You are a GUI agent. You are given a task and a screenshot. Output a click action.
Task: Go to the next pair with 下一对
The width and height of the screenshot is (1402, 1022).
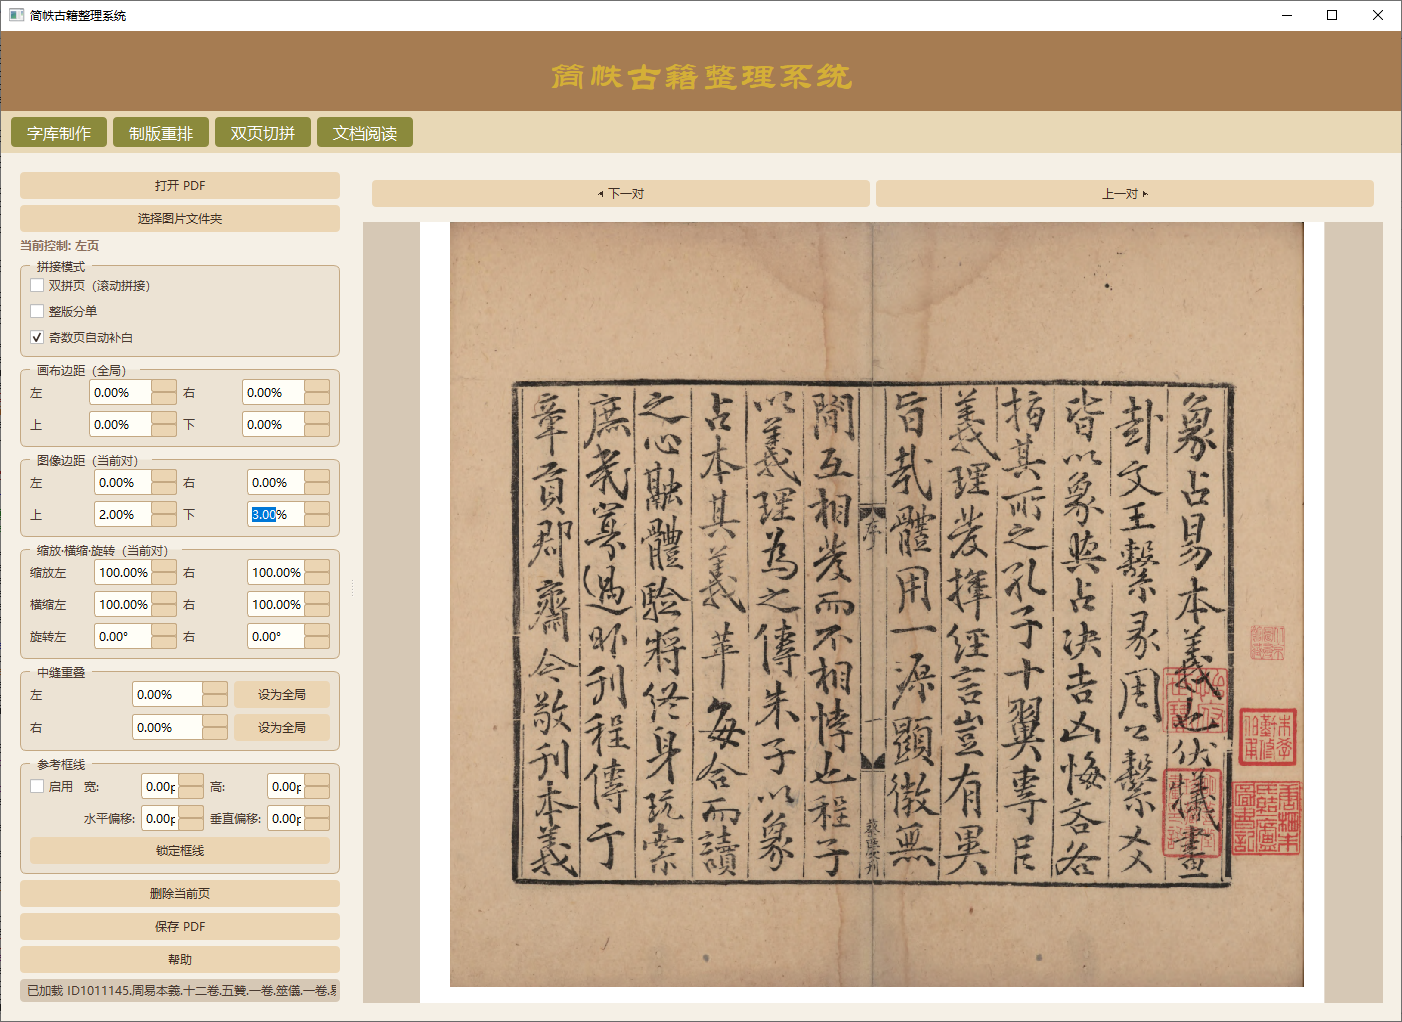tap(621, 194)
